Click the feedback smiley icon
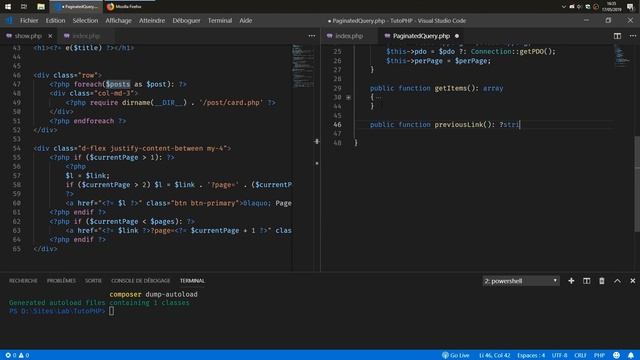Image resolution: width=640 pixels, height=360 pixels. tap(616, 355)
